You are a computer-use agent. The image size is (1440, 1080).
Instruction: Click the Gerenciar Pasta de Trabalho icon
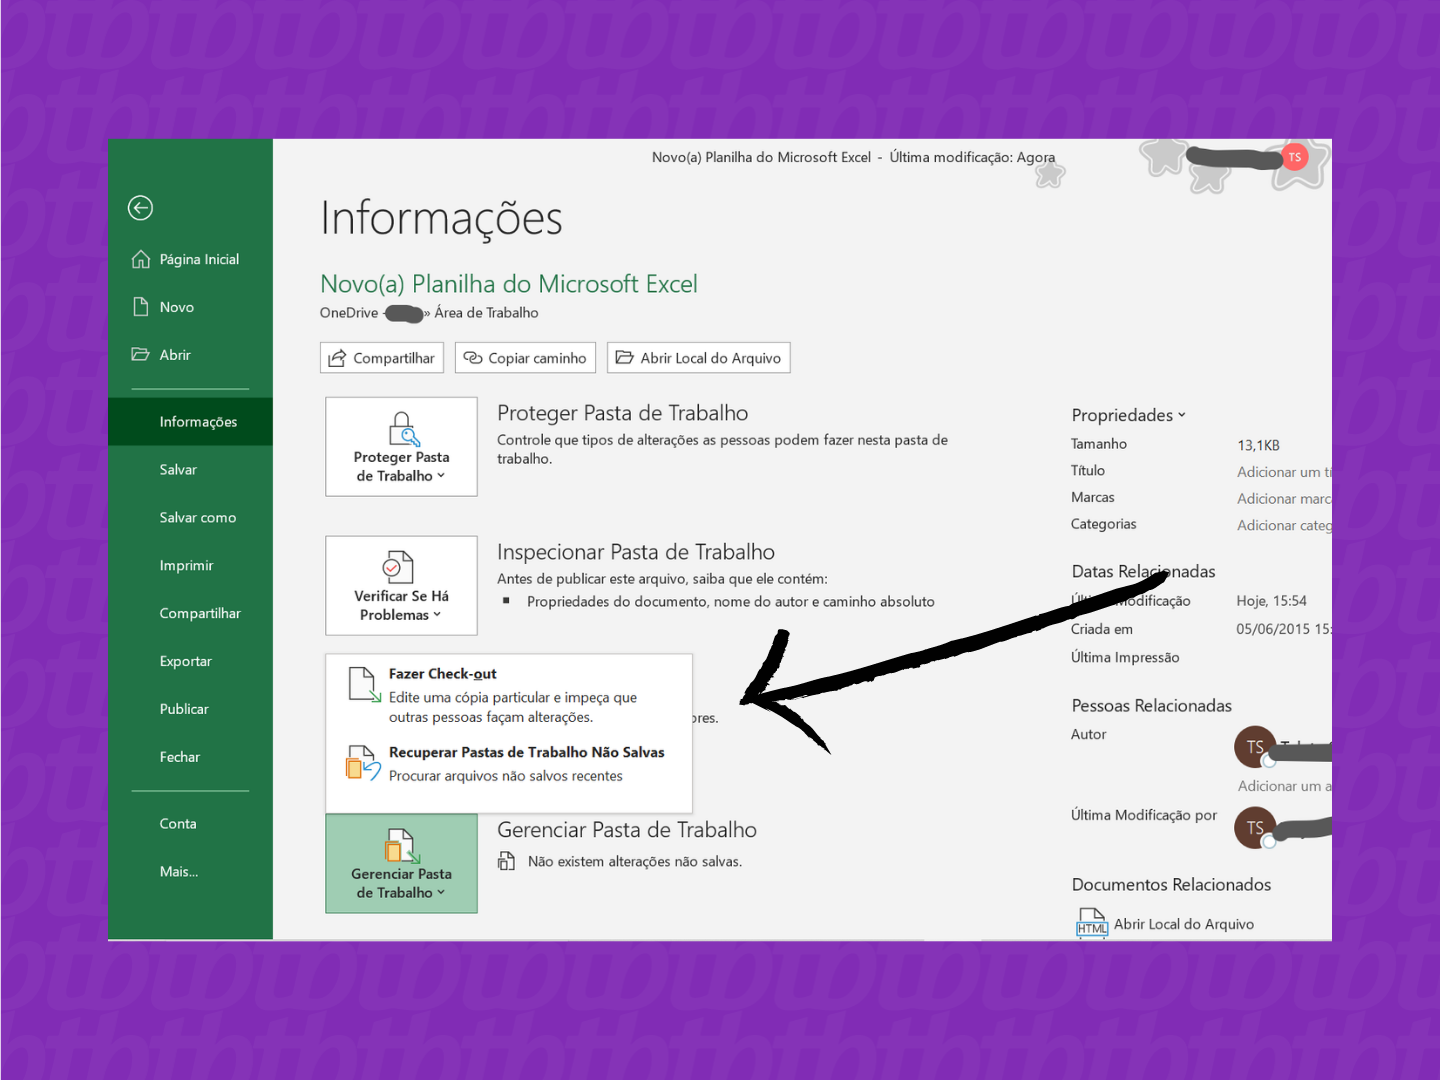pos(402,846)
